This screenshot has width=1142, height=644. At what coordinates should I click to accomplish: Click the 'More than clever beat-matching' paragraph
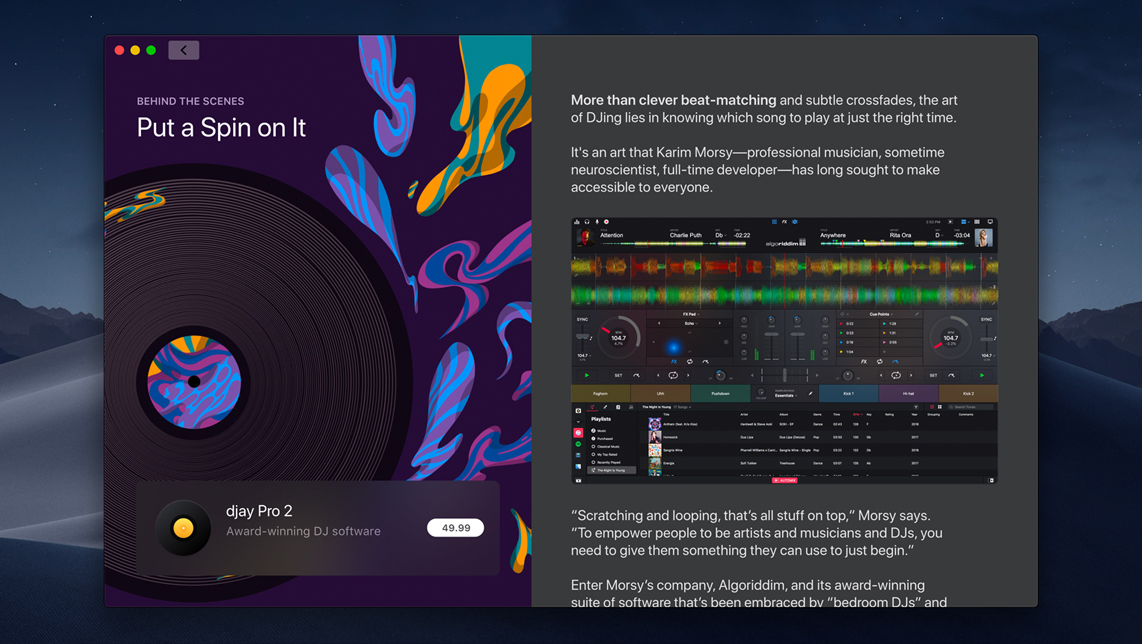764,109
